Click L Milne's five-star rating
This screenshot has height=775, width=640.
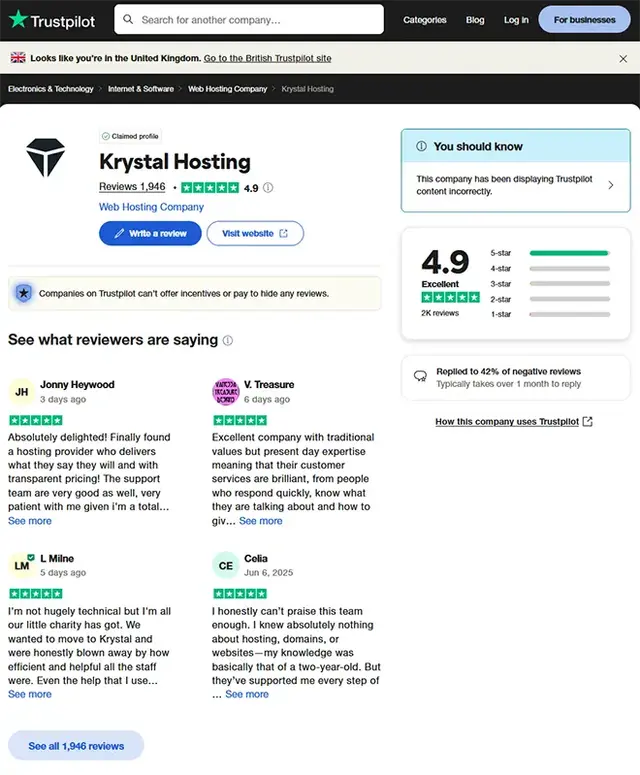point(36,594)
